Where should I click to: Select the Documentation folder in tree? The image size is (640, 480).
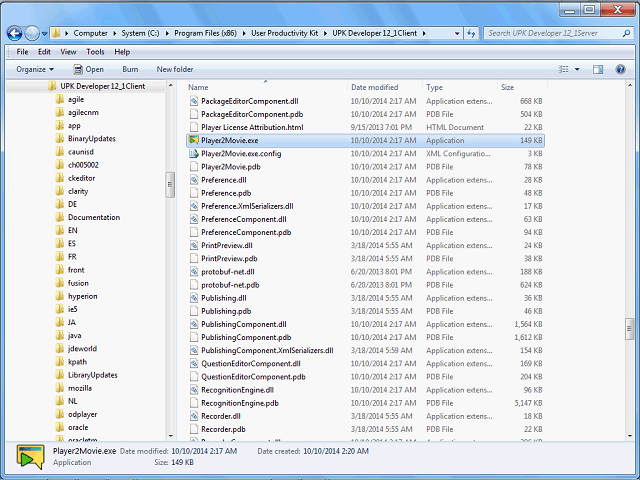pyautogui.click(x=94, y=218)
